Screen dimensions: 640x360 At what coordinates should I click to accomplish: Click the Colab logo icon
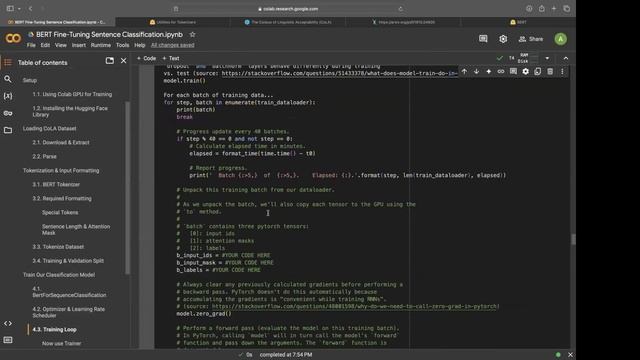[x=13, y=38]
